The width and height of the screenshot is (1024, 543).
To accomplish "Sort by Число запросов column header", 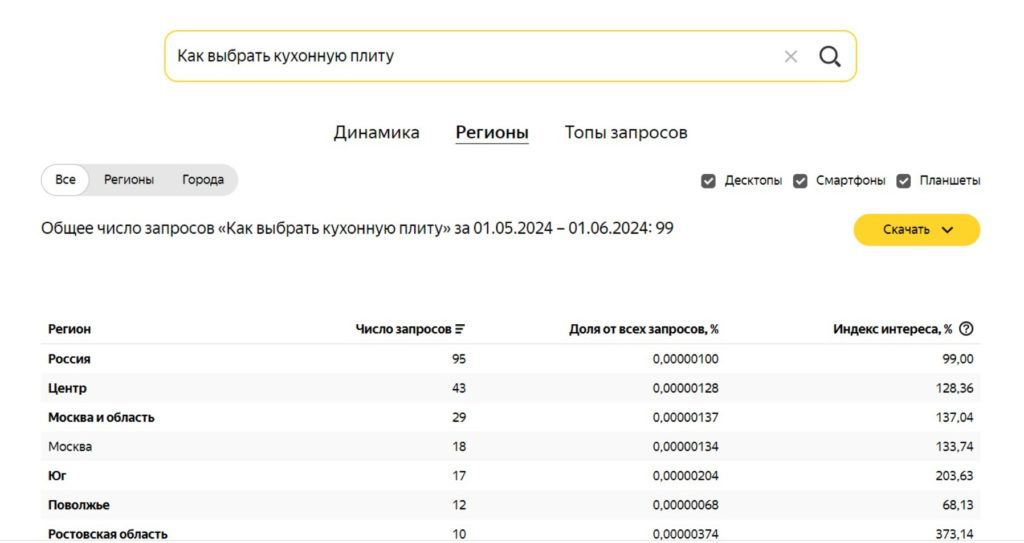I will pos(403,329).
